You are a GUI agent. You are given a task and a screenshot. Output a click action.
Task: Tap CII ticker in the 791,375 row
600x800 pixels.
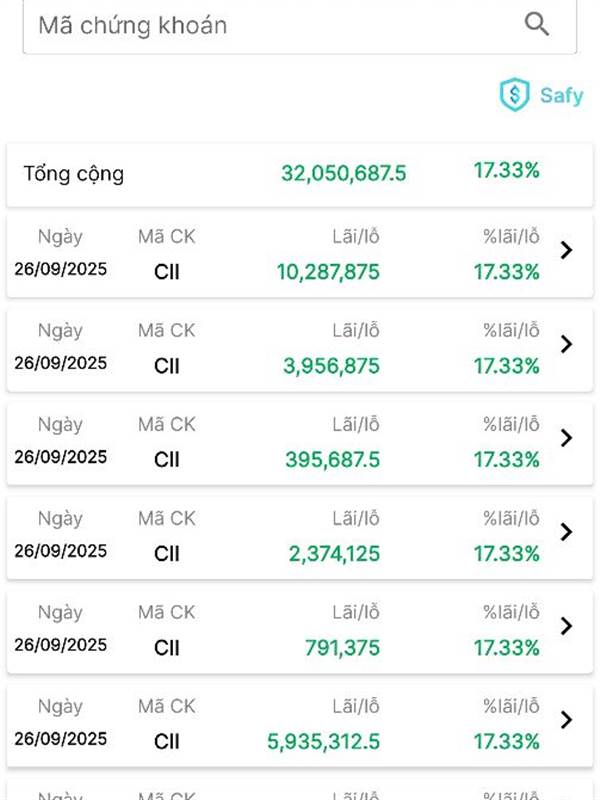[167, 648]
